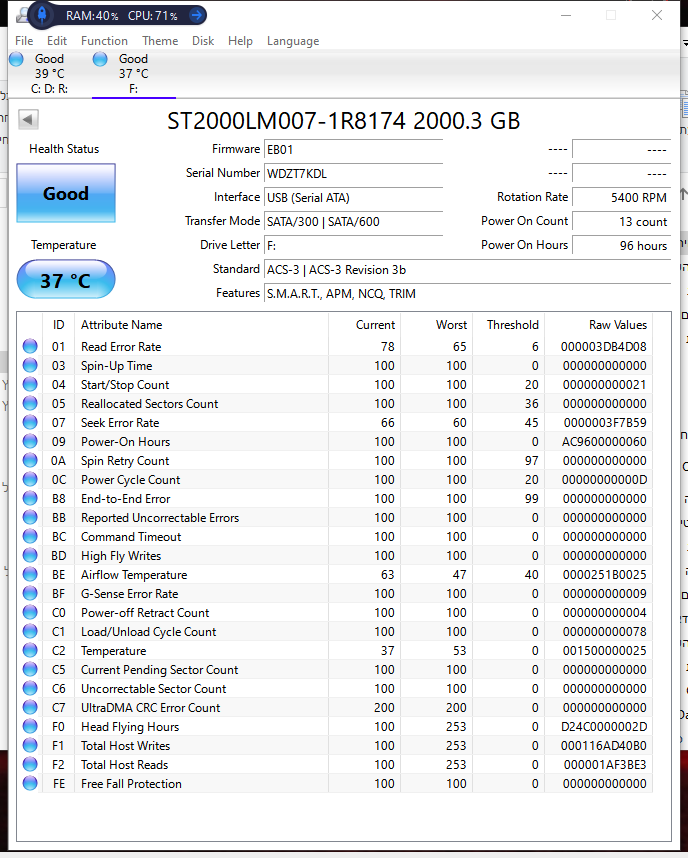Image resolution: width=688 pixels, height=858 pixels.
Task: Click the Serial Number field WDZT7KDL
Action: (x=353, y=173)
